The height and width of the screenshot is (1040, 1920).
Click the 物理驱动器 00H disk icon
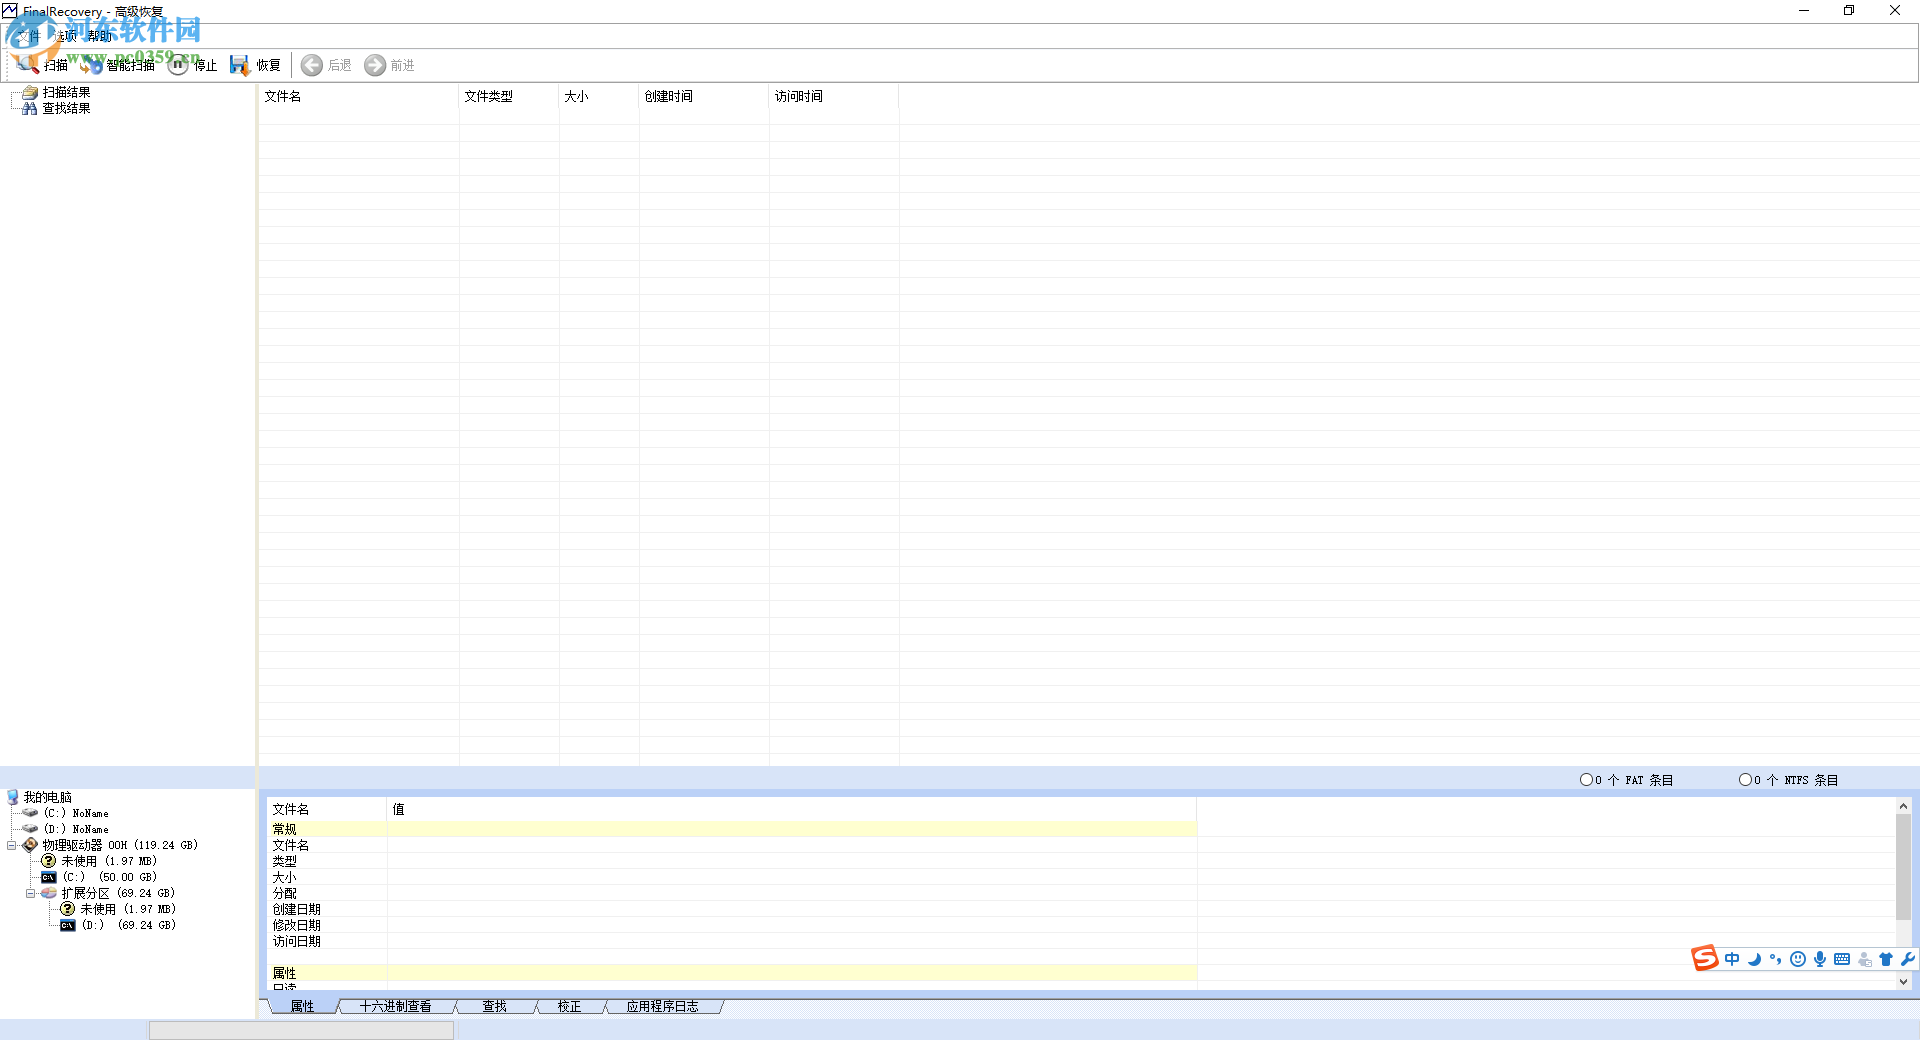[31, 845]
